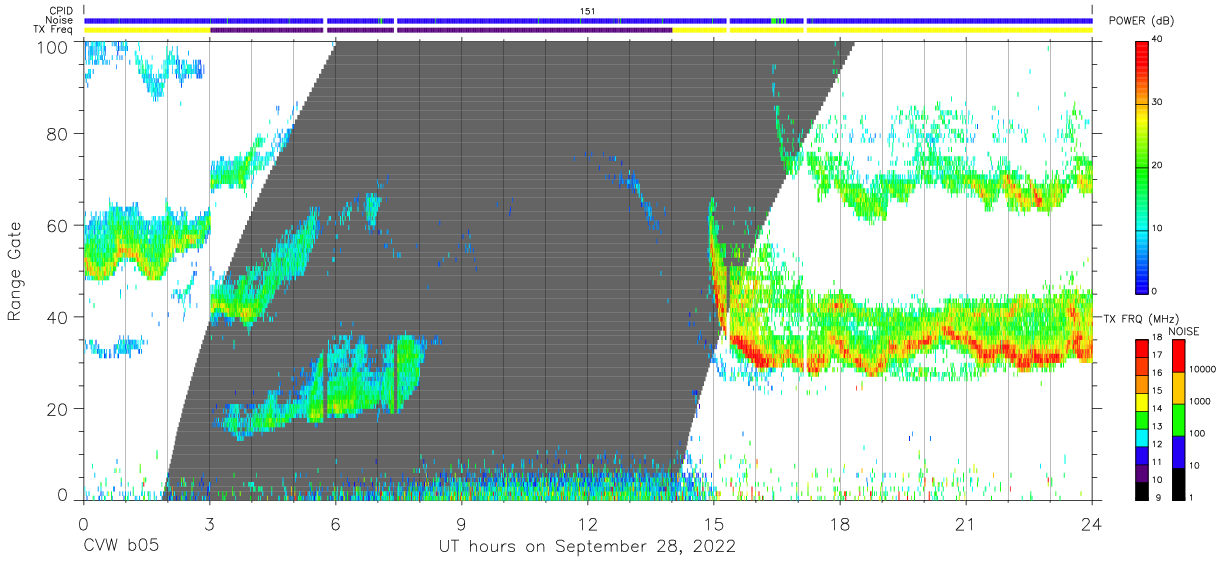The image size is (1228, 567).
Task: Click y-axis tick label '20'
Action: click(x=59, y=409)
